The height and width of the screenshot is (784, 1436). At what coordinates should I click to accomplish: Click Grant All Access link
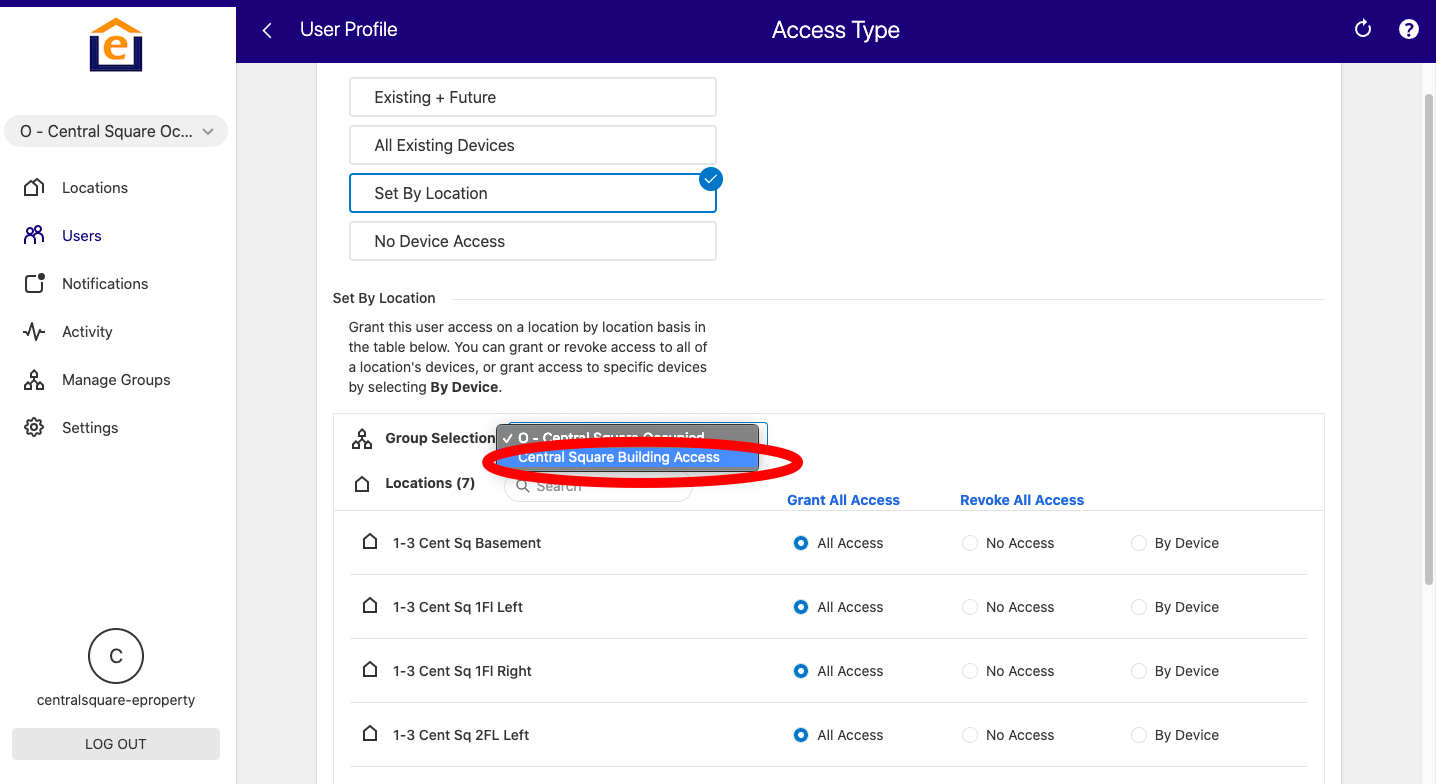pos(843,500)
